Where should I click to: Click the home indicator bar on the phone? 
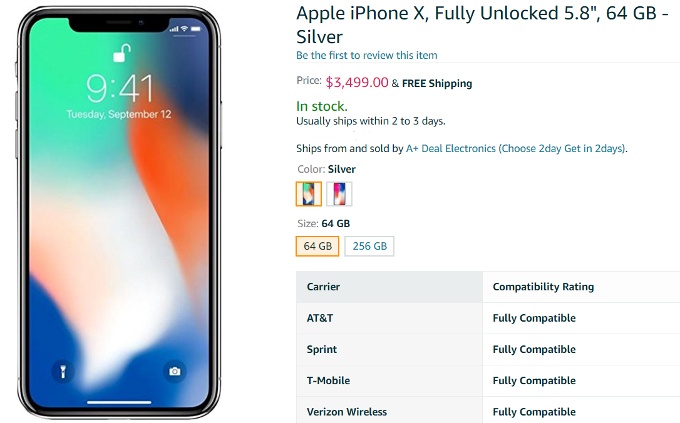[x=119, y=403]
